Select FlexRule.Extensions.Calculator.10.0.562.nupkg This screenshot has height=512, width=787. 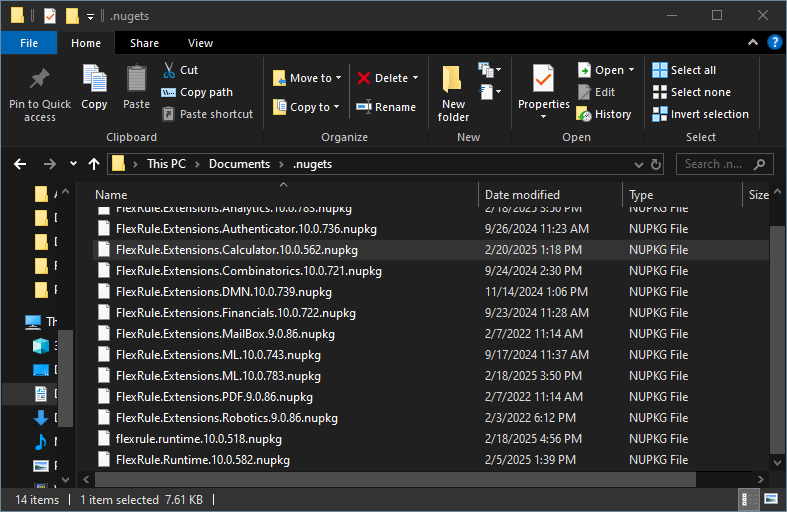click(x=431, y=250)
